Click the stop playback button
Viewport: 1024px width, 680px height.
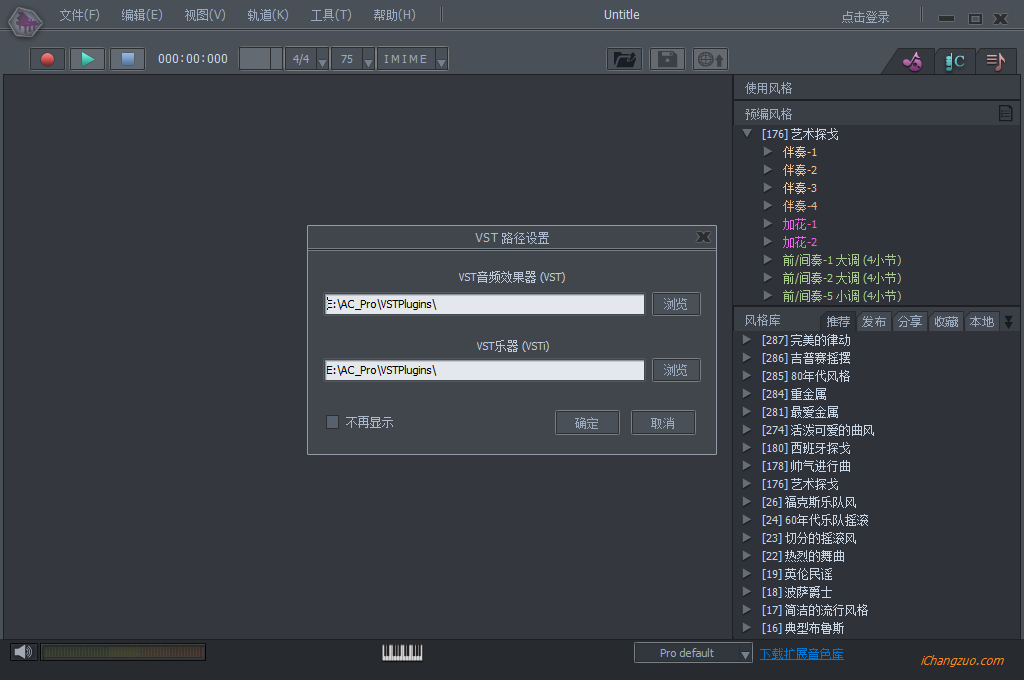click(129, 58)
